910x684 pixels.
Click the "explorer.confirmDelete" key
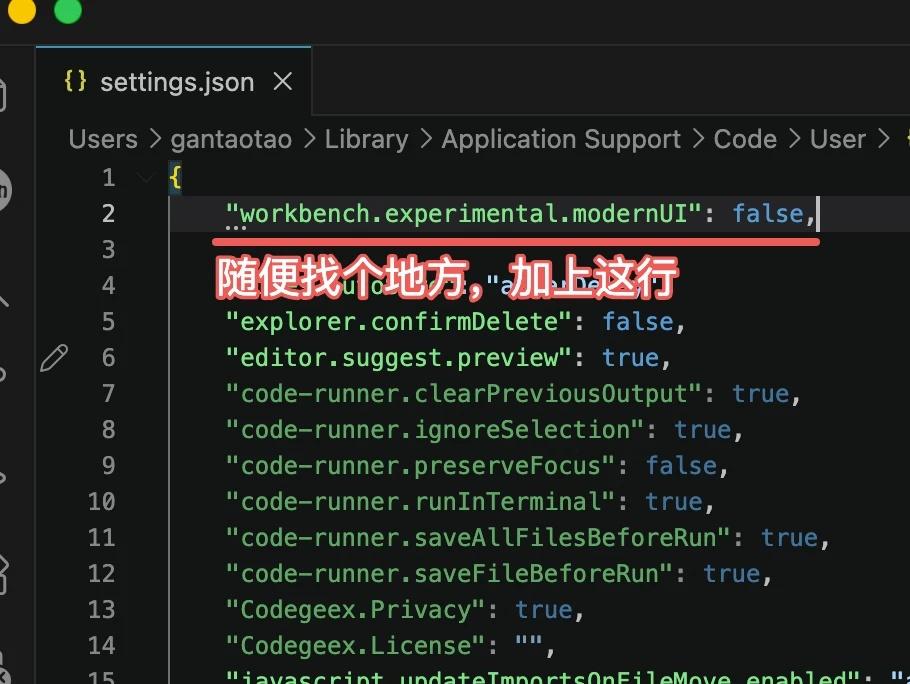[399, 322]
